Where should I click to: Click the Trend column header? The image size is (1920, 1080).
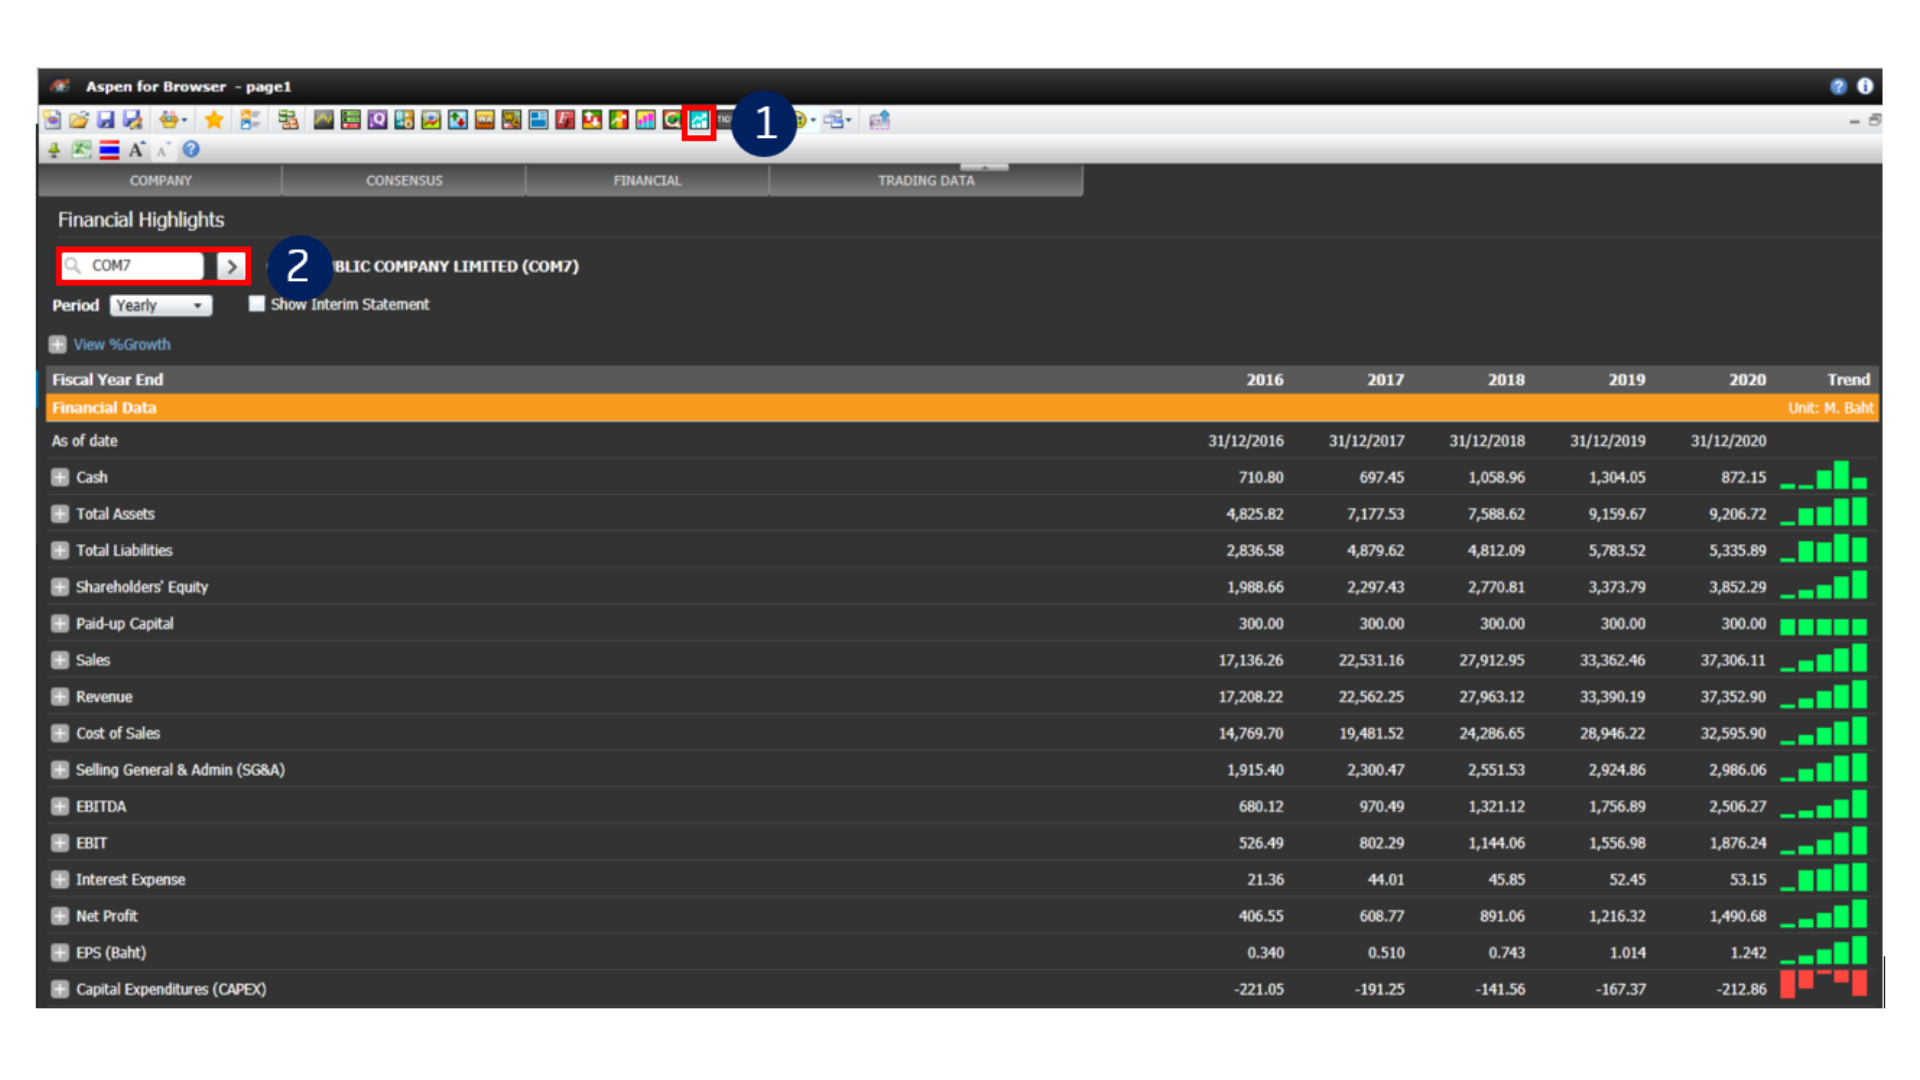click(x=1848, y=380)
